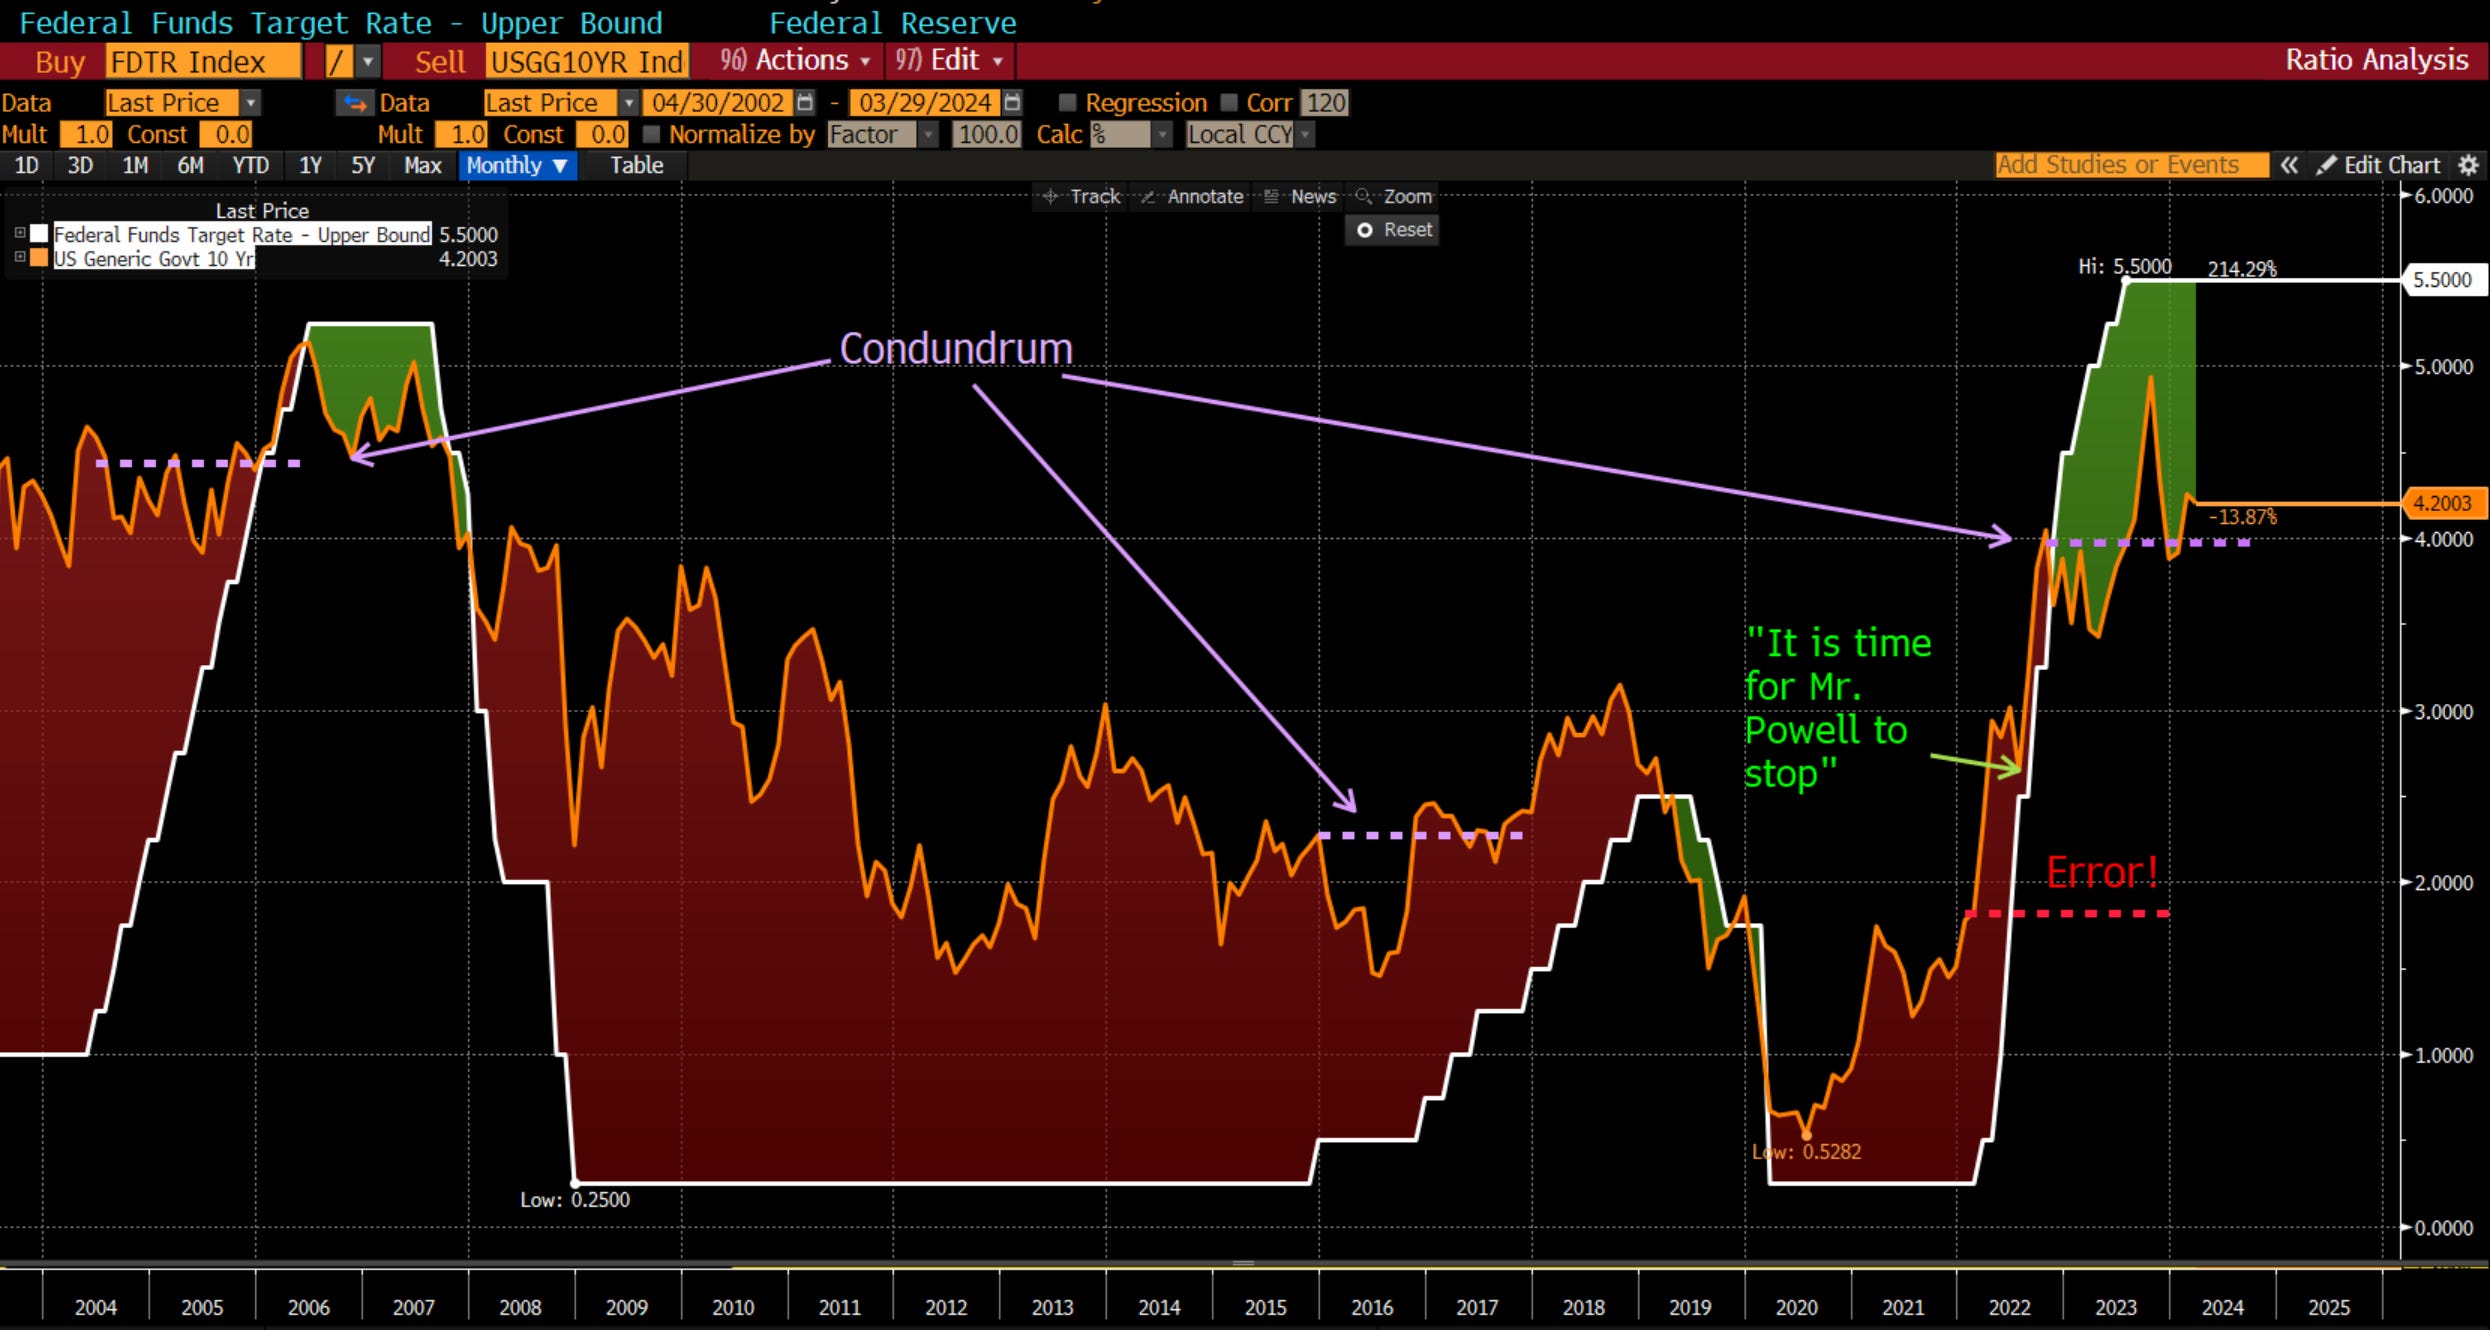2490x1330 pixels.
Task: Click the orange 4.2003 axis value label
Action: pos(2443,504)
